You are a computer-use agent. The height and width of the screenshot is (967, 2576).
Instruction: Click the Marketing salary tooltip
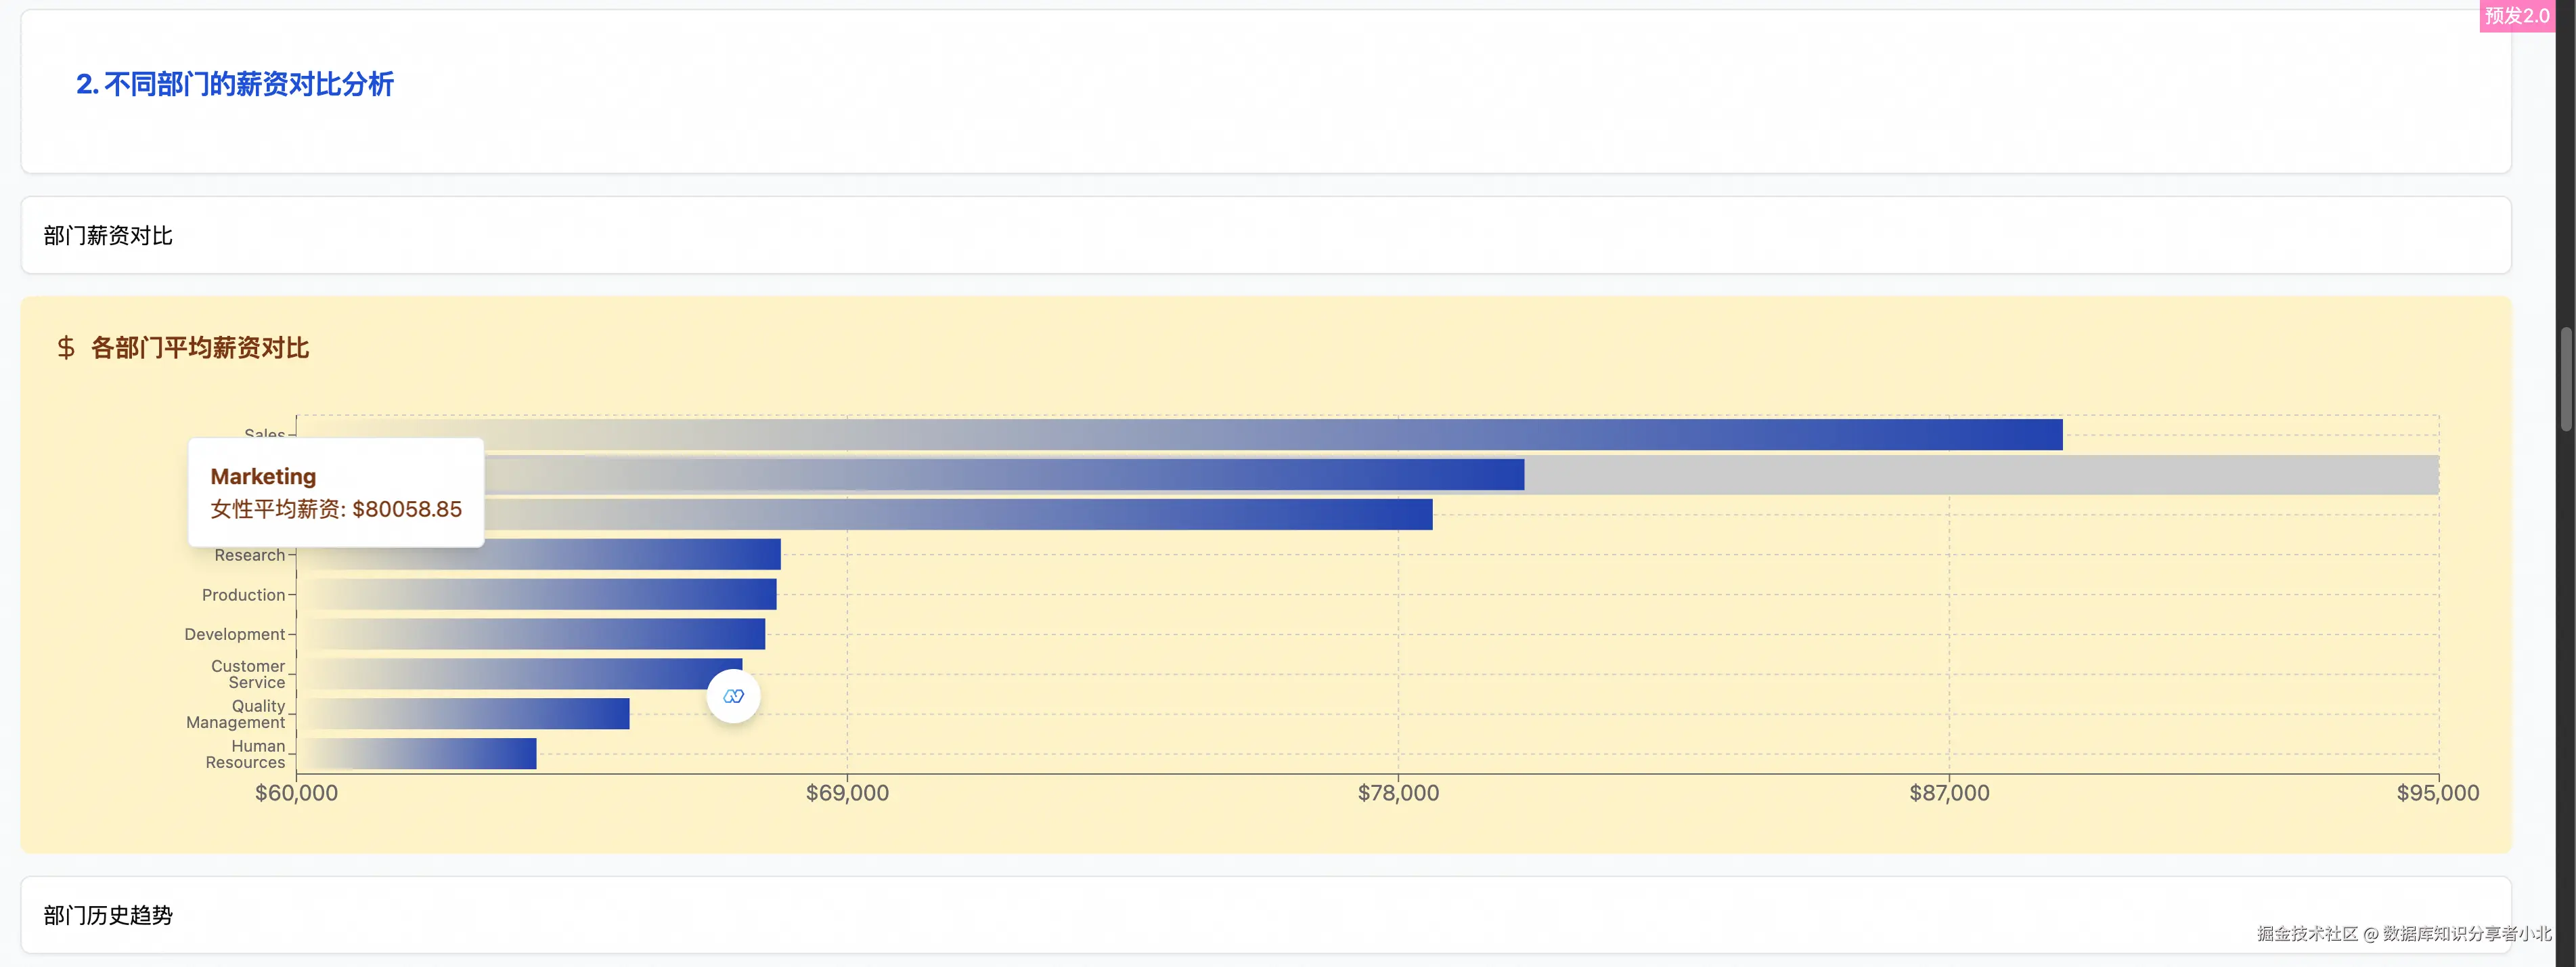336,492
